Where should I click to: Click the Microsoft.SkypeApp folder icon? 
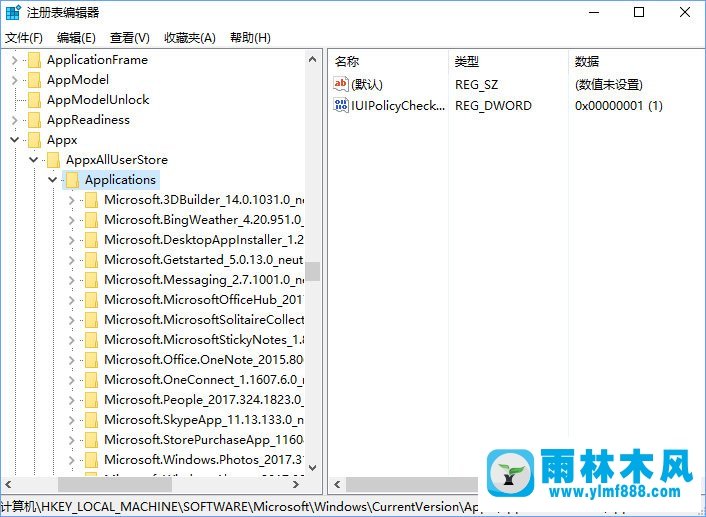(x=91, y=420)
